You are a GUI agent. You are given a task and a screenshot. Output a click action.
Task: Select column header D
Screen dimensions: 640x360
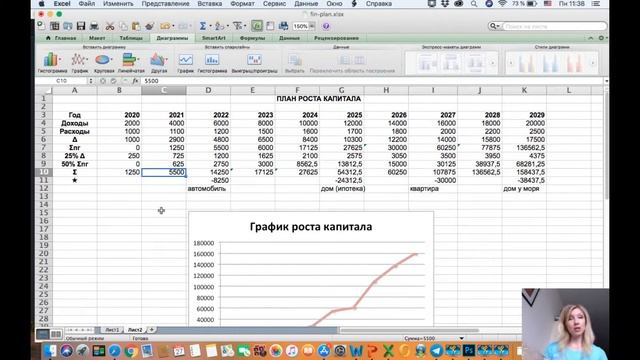[208, 90]
